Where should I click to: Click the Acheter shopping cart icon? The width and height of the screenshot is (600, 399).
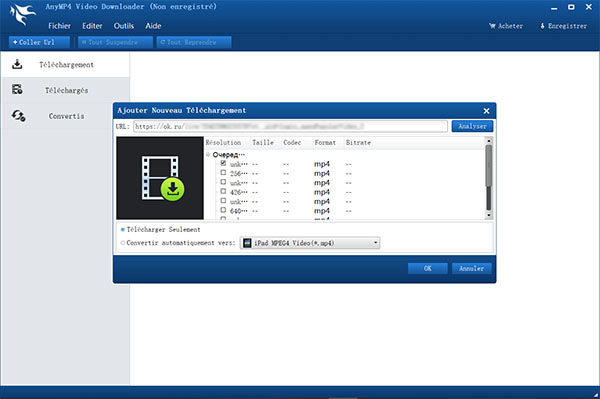492,26
